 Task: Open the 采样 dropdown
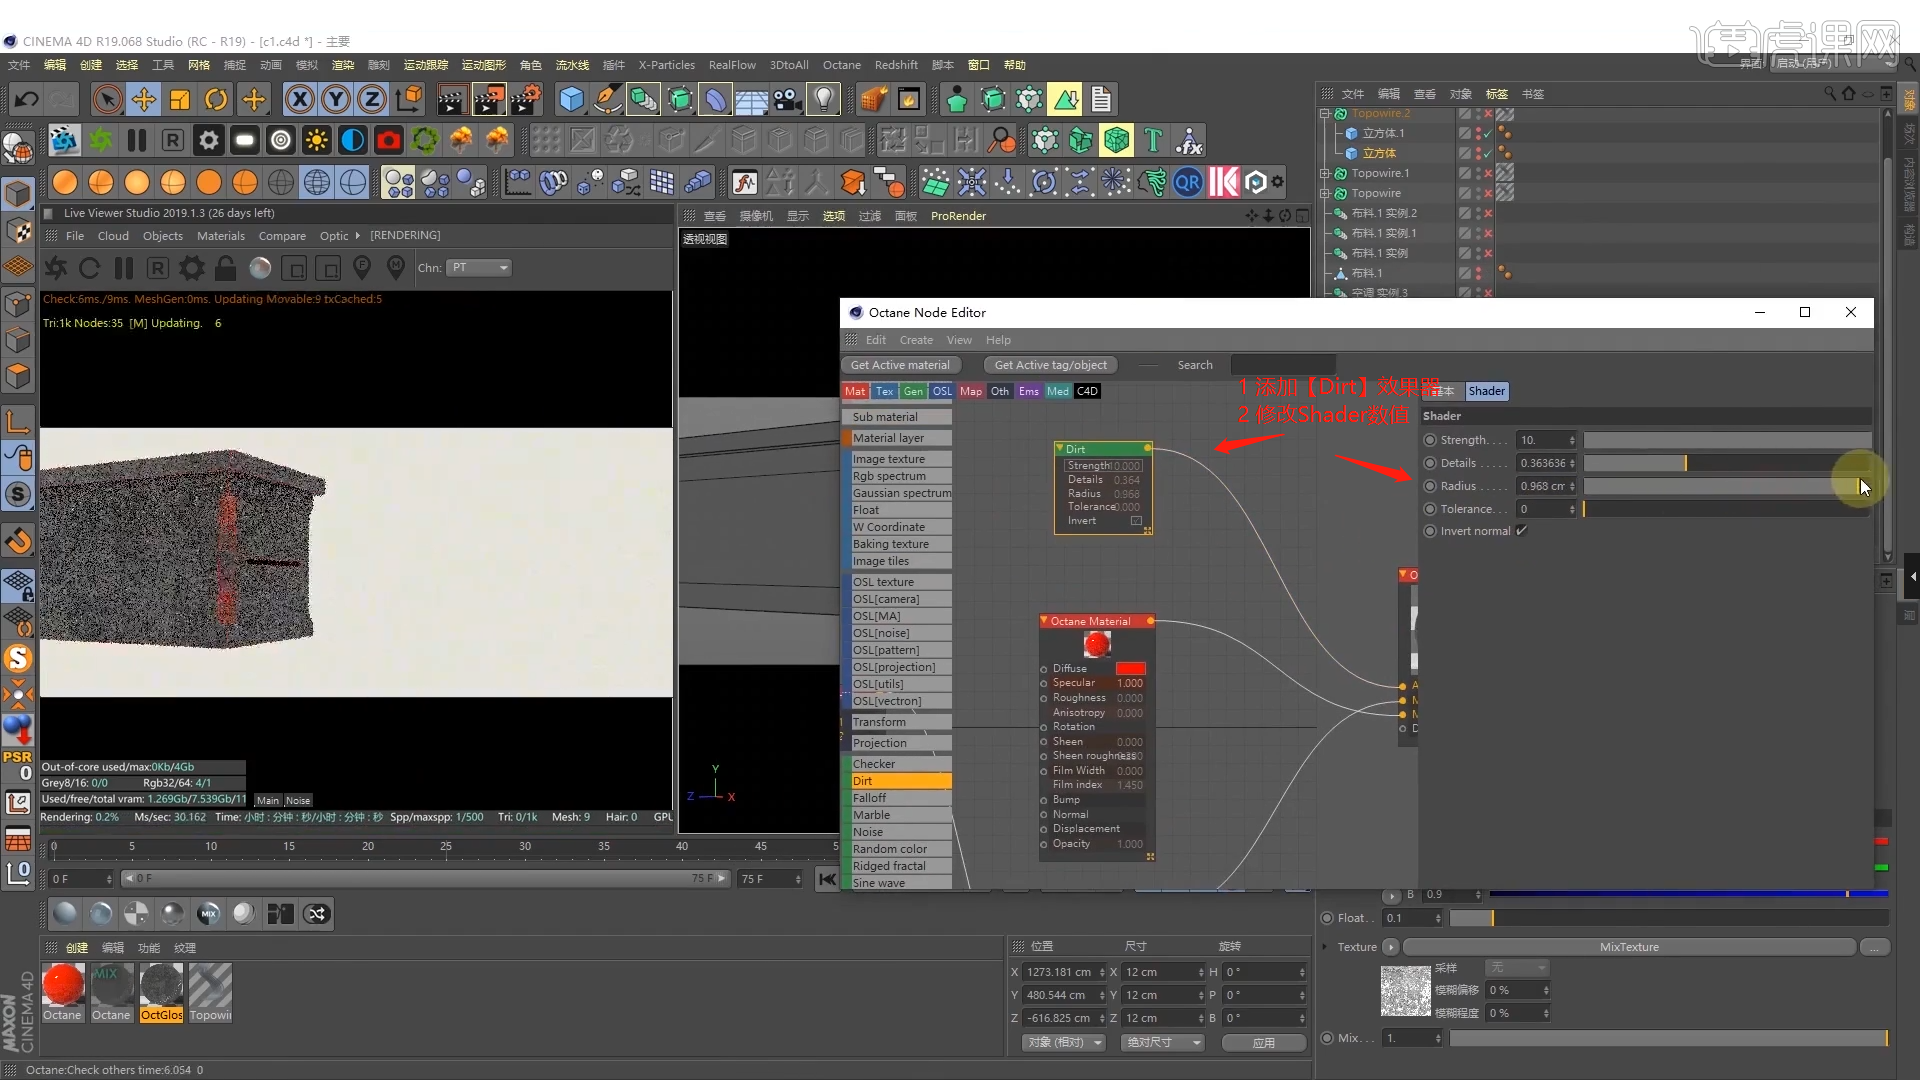pos(1517,968)
